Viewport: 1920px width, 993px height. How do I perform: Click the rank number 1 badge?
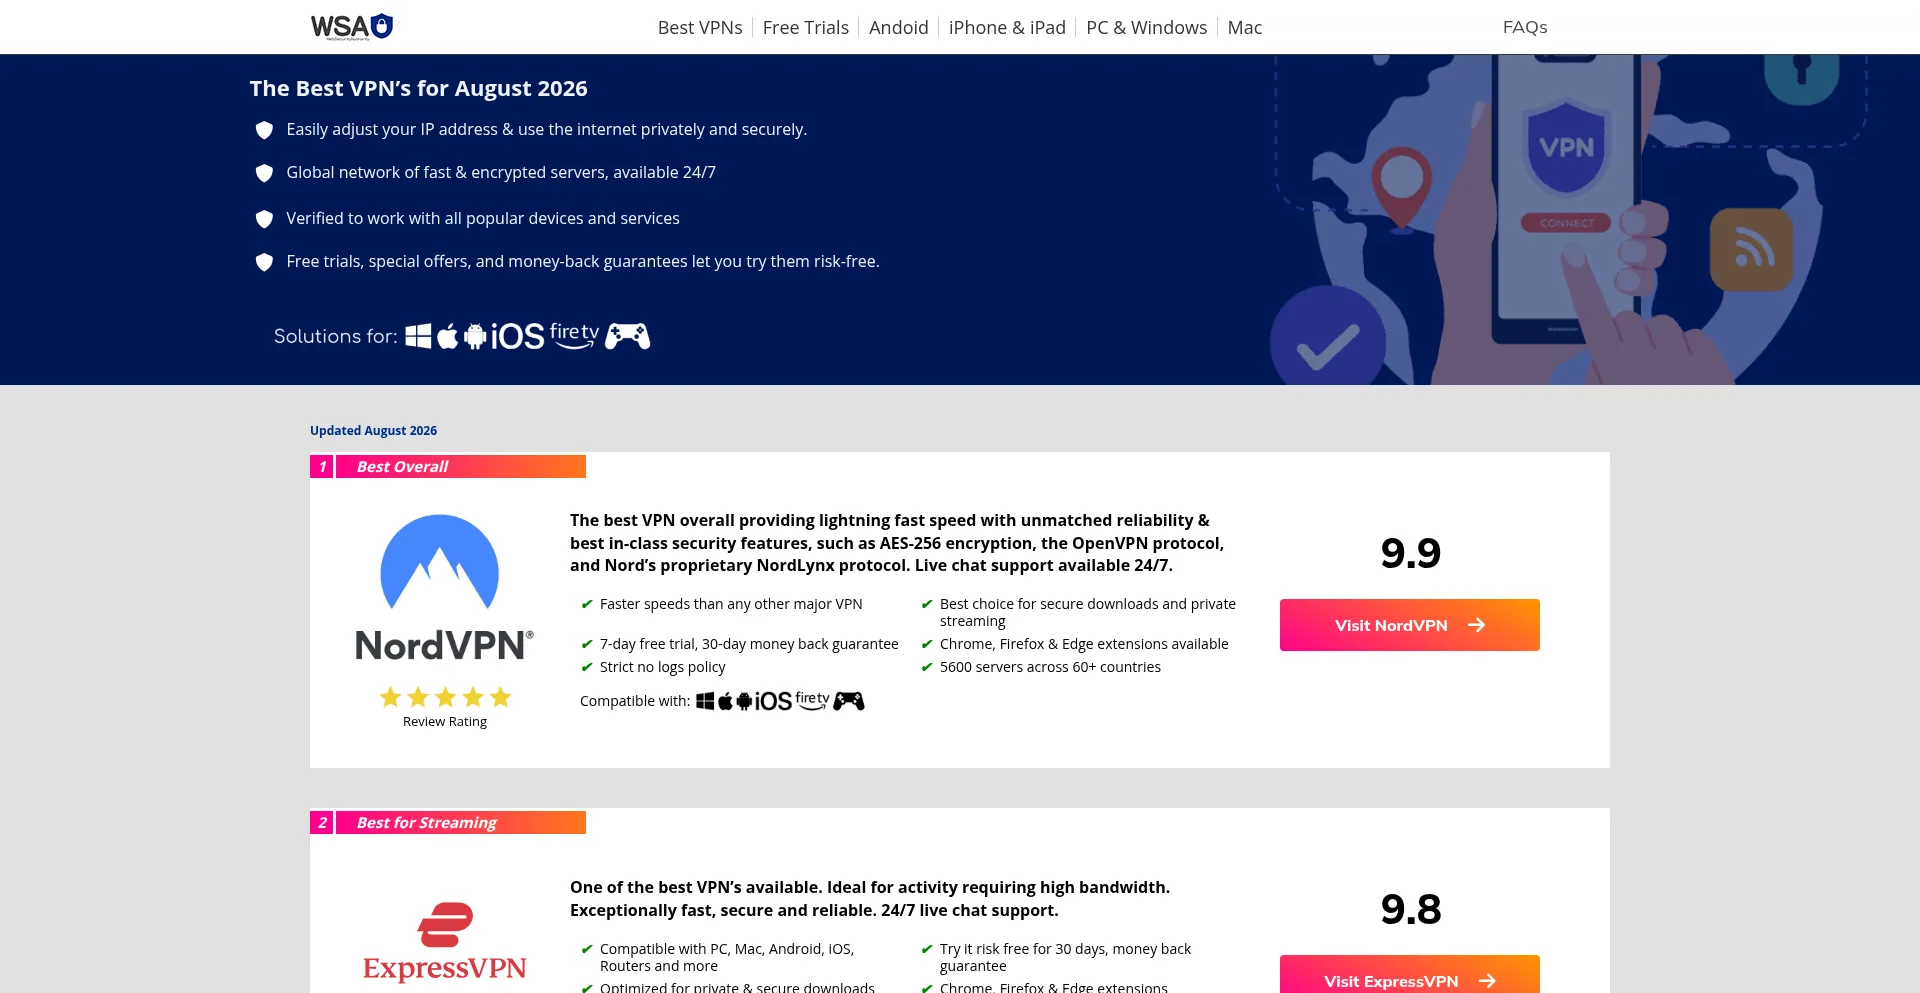pyautogui.click(x=322, y=467)
